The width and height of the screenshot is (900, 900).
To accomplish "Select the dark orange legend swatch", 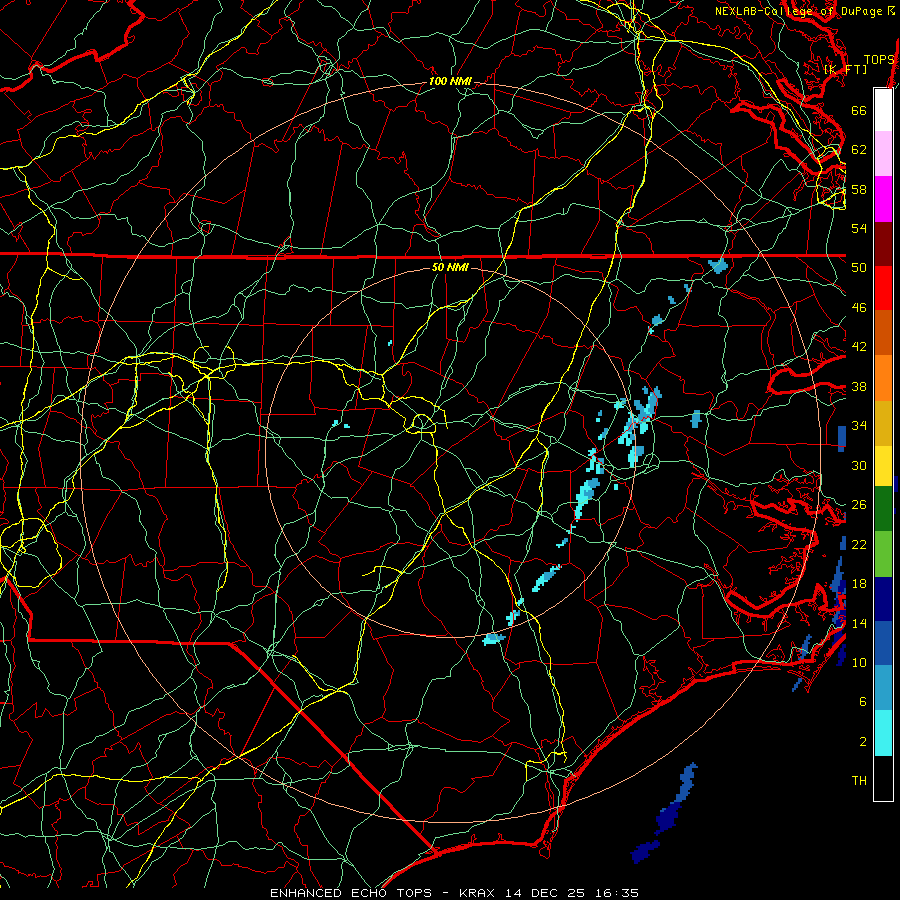I will pos(883,332).
